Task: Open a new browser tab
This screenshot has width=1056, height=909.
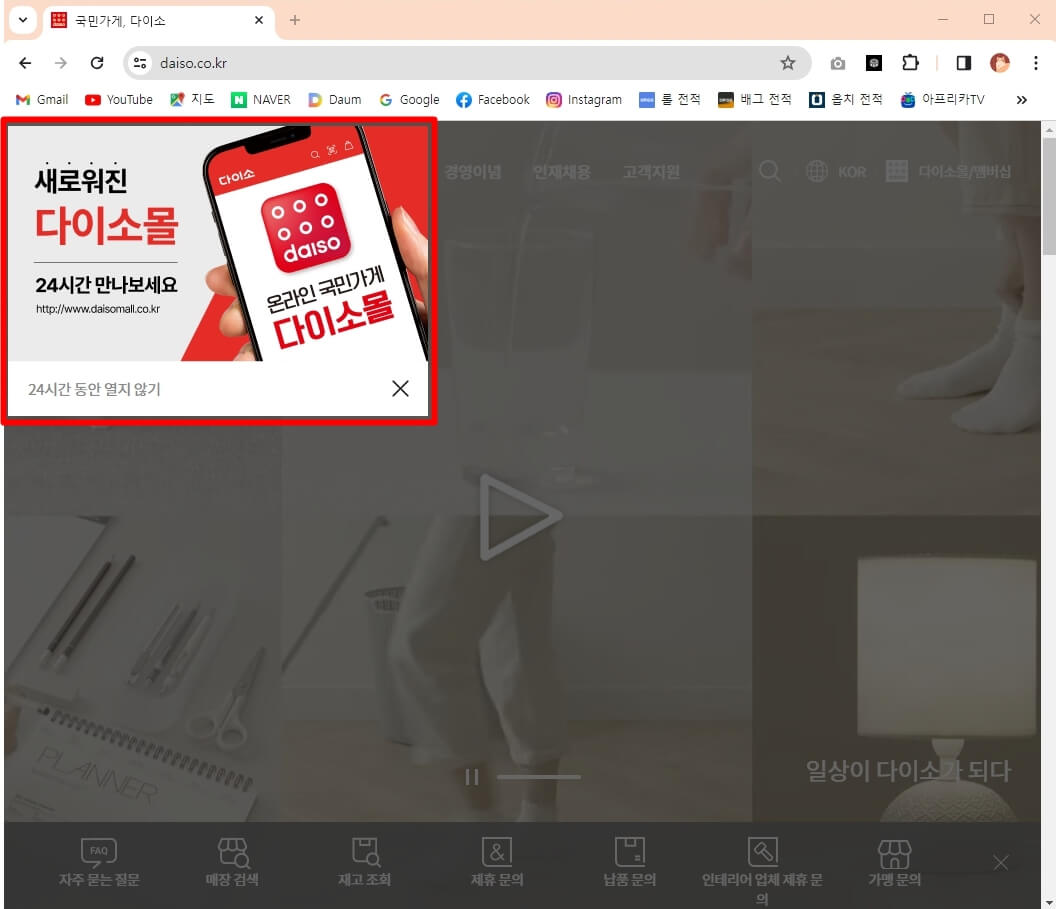Action: [294, 20]
